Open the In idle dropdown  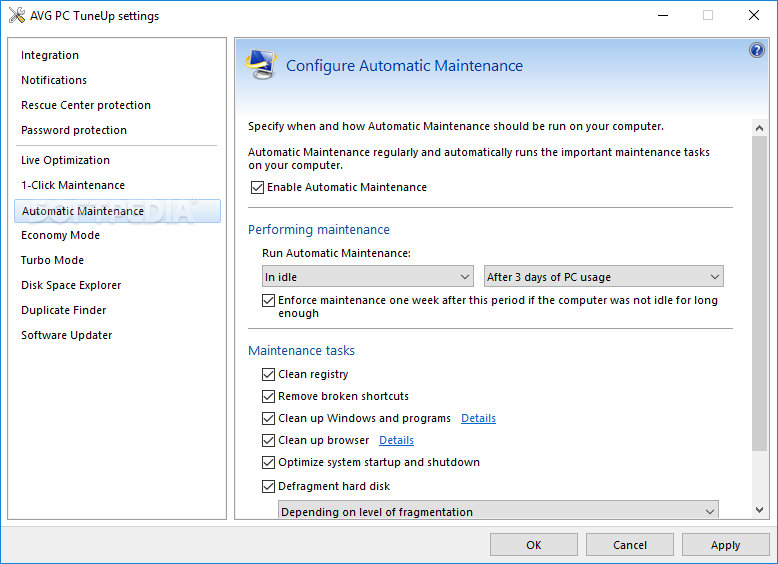(368, 276)
